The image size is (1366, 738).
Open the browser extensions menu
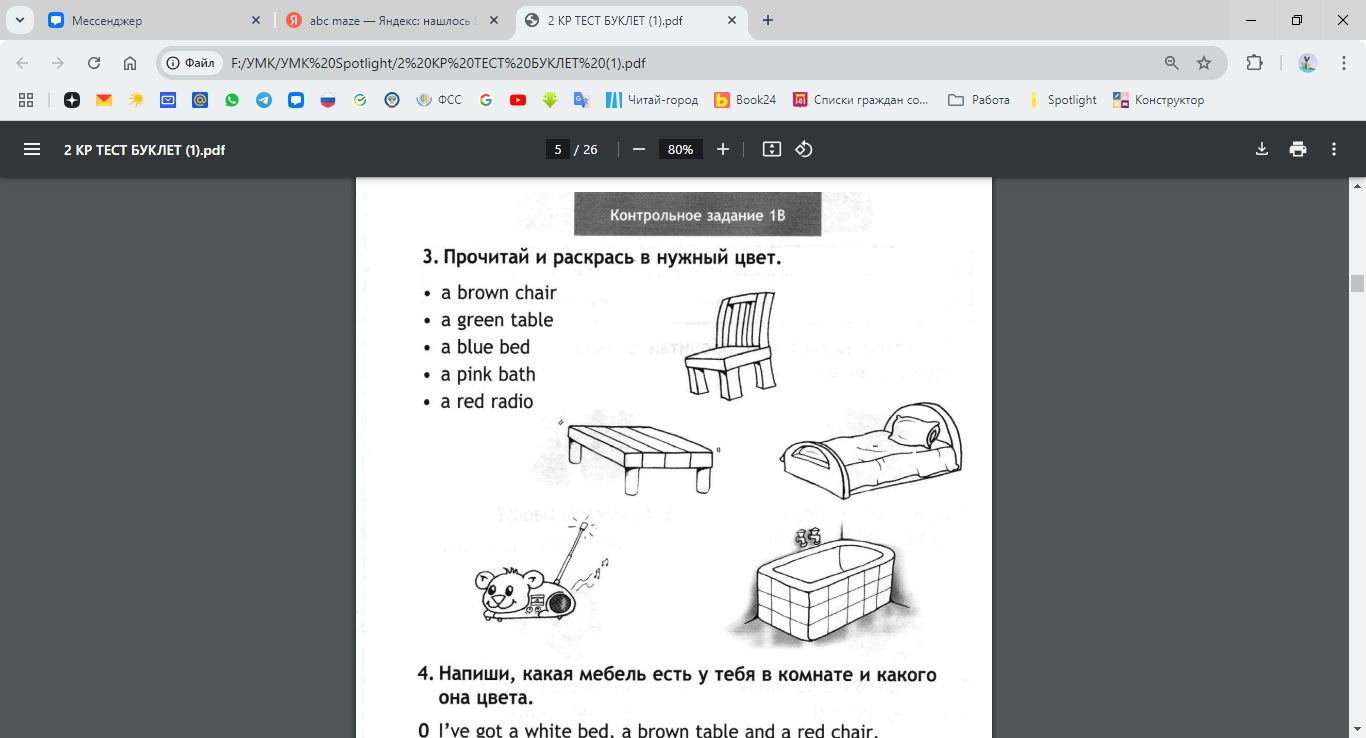pos(1254,63)
